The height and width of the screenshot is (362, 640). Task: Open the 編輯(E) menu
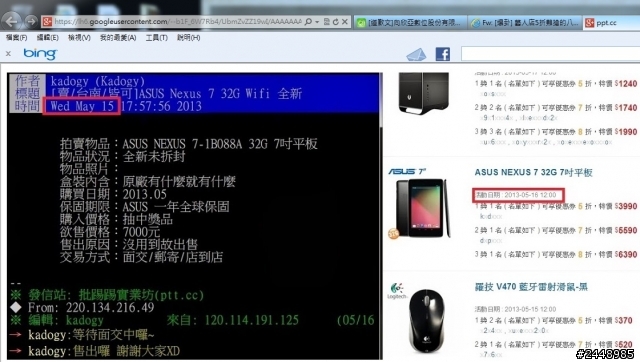[47, 38]
